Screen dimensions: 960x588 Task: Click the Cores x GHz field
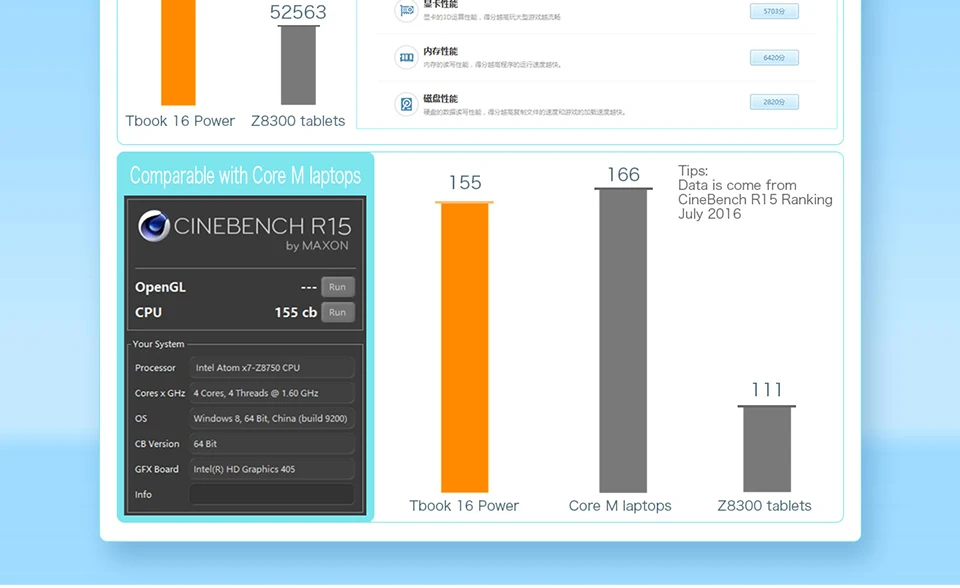(x=272, y=393)
